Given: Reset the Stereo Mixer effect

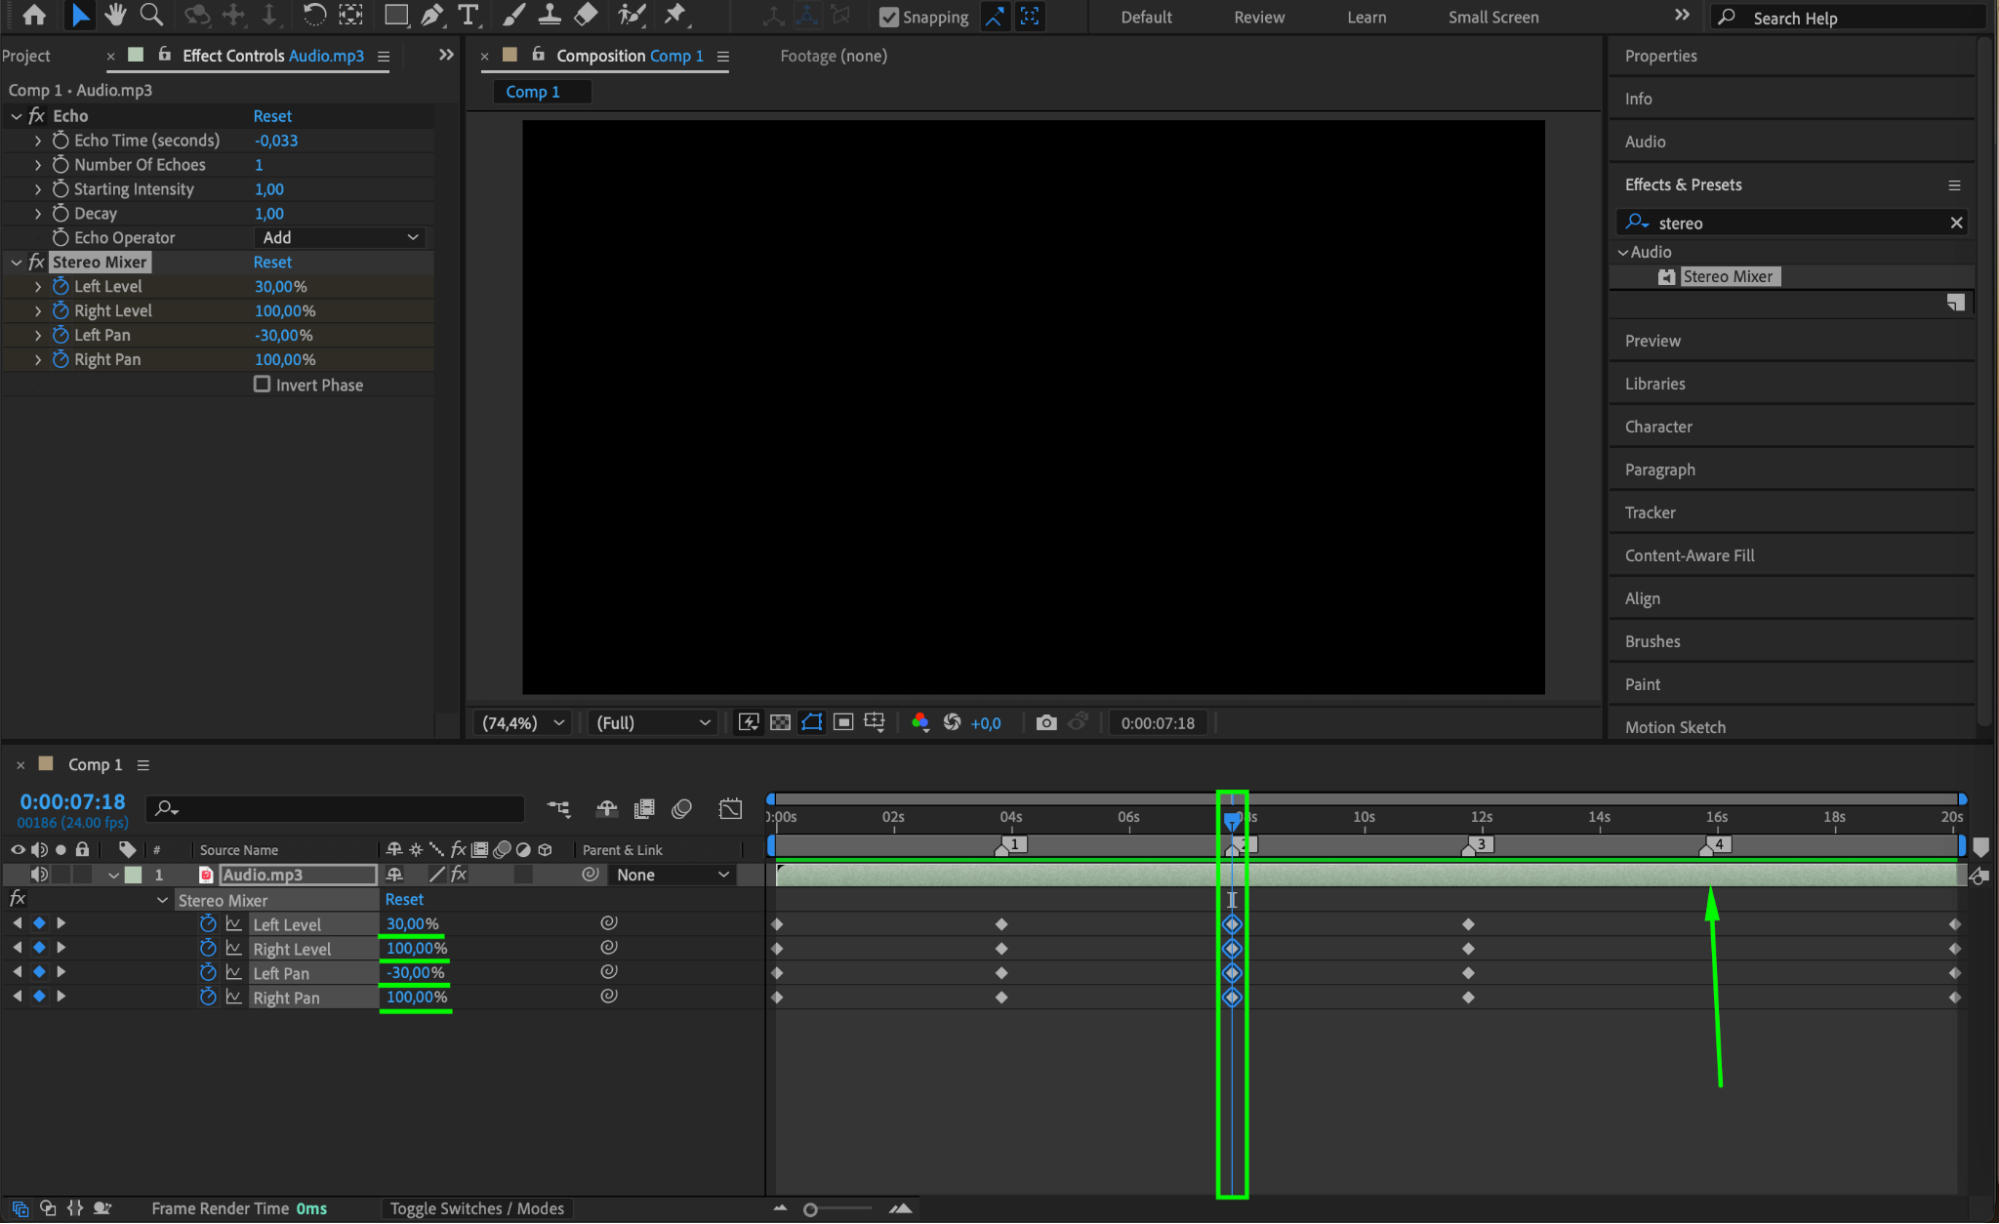Looking at the screenshot, I should 272,262.
